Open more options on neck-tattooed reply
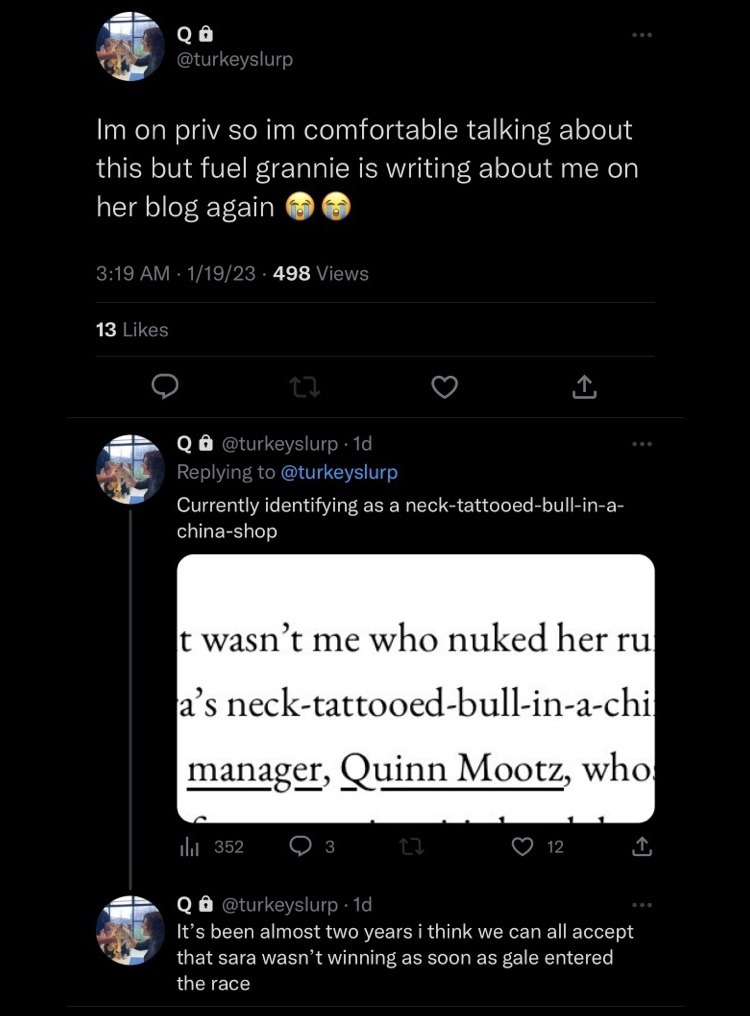The height and width of the screenshot is (1016, 750). tap(642, 443)
